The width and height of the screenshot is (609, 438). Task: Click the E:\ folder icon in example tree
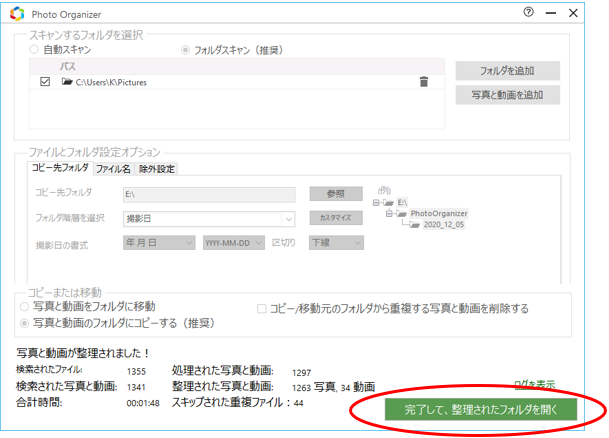pos(388,202)
